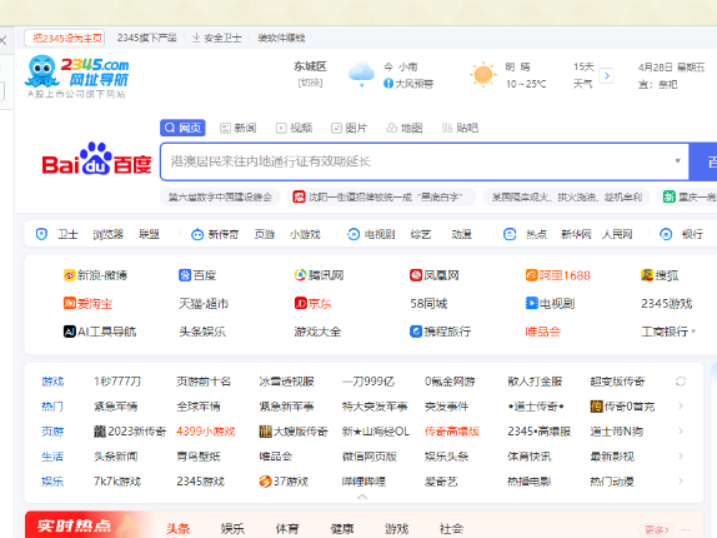Open 4399小游戏 link
Viewport: 717px width, 538px height.
pos(206,431)
